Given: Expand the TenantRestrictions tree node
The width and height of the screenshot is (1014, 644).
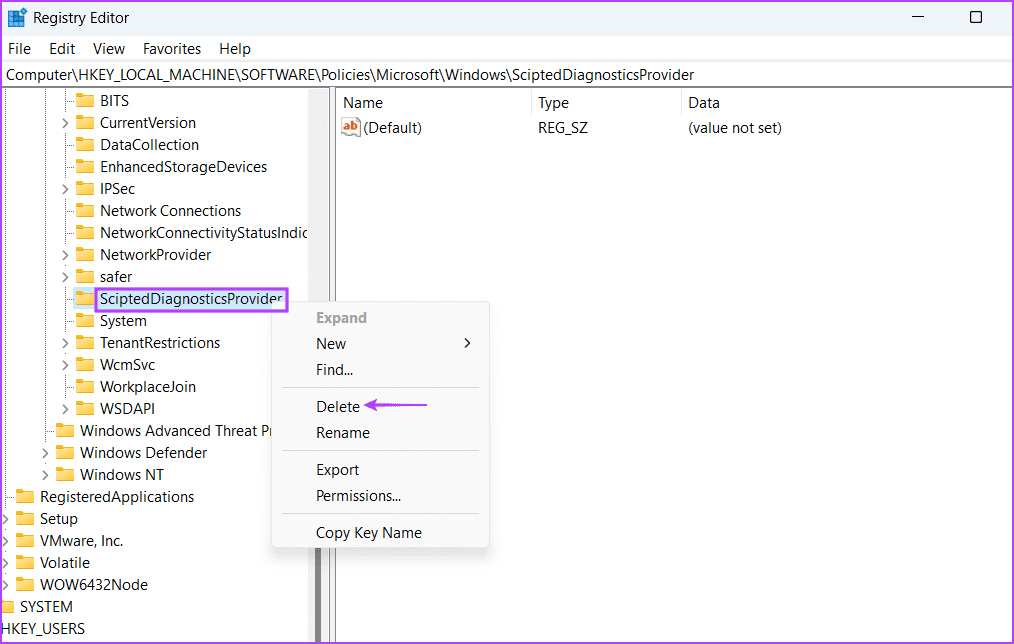Looking at the screenshot, I should tap(65, 343).
